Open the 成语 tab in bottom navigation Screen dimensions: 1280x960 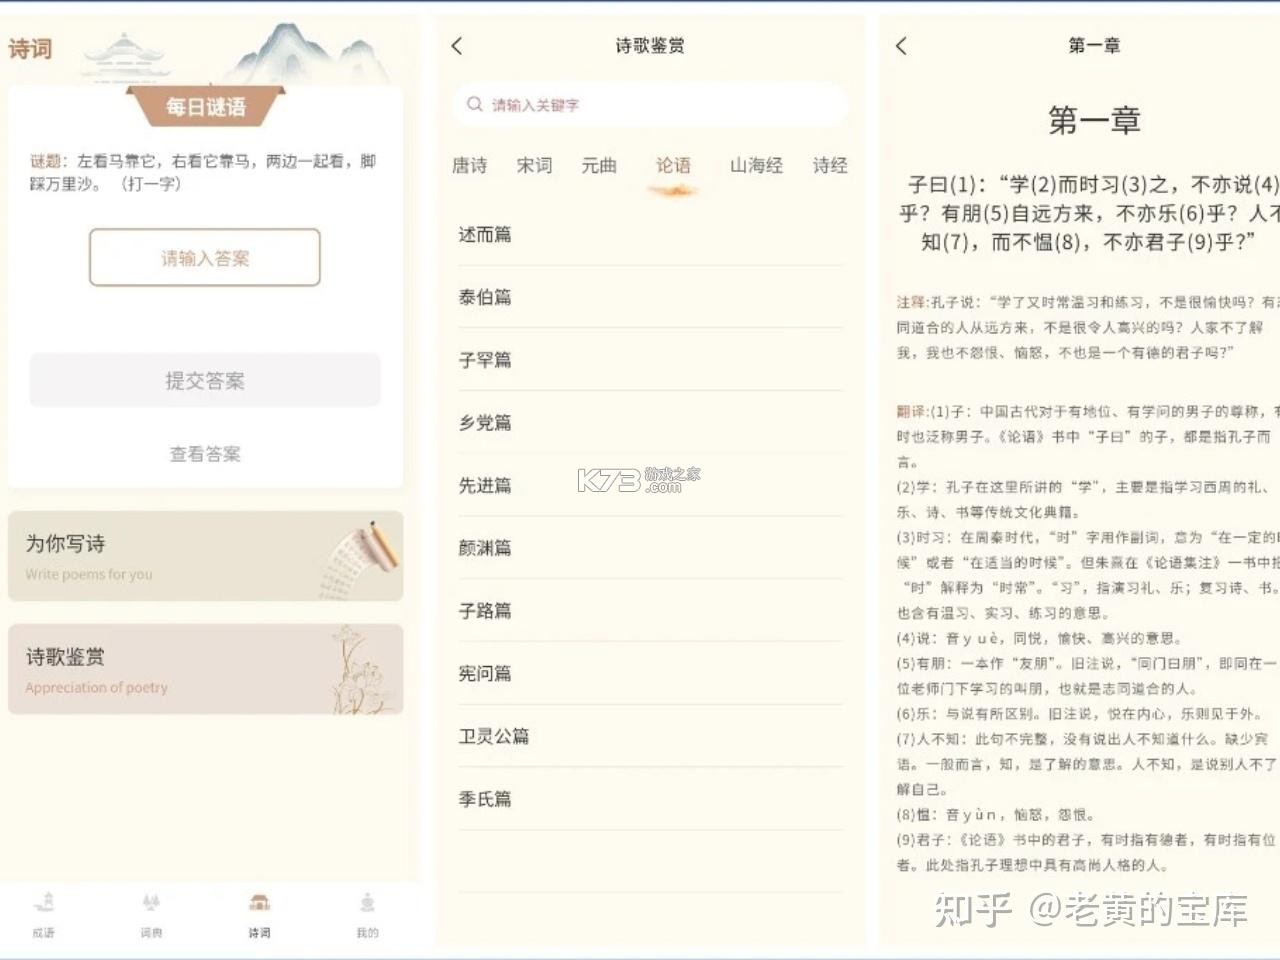(43, 914)
